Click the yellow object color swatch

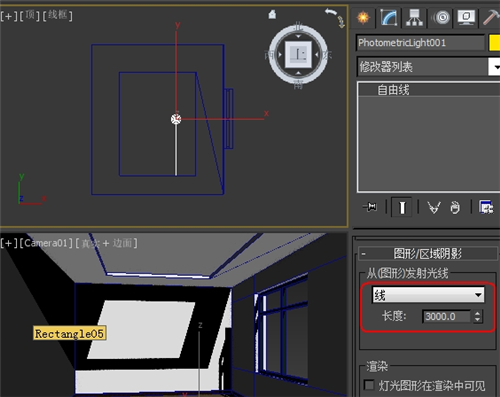click(494, 43)
